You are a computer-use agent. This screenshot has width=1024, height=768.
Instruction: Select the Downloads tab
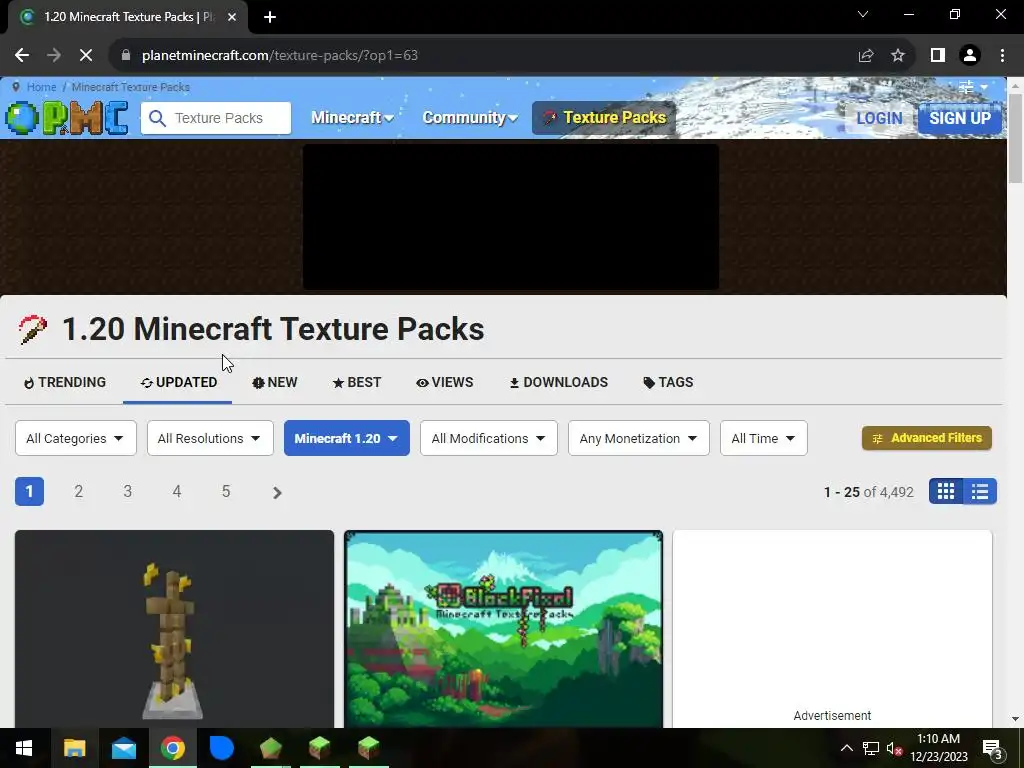(558, 383)
